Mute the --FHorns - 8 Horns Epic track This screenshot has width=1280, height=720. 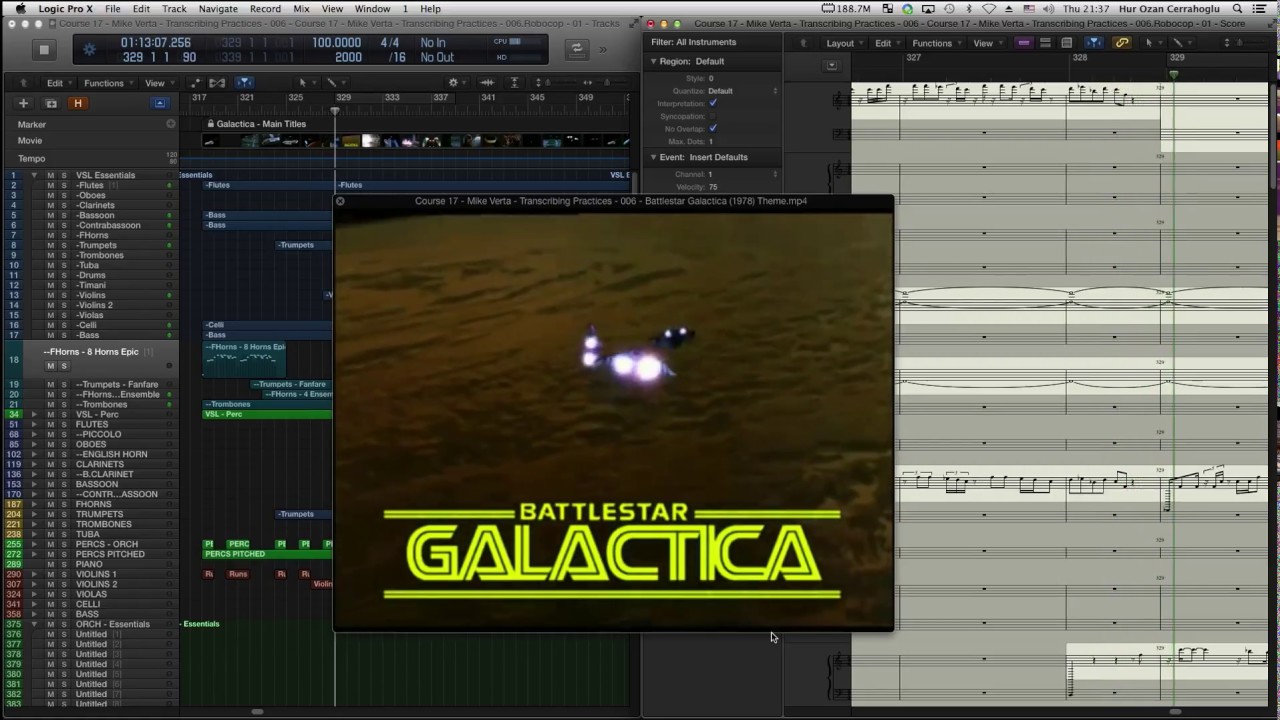(x=50, y=366)
